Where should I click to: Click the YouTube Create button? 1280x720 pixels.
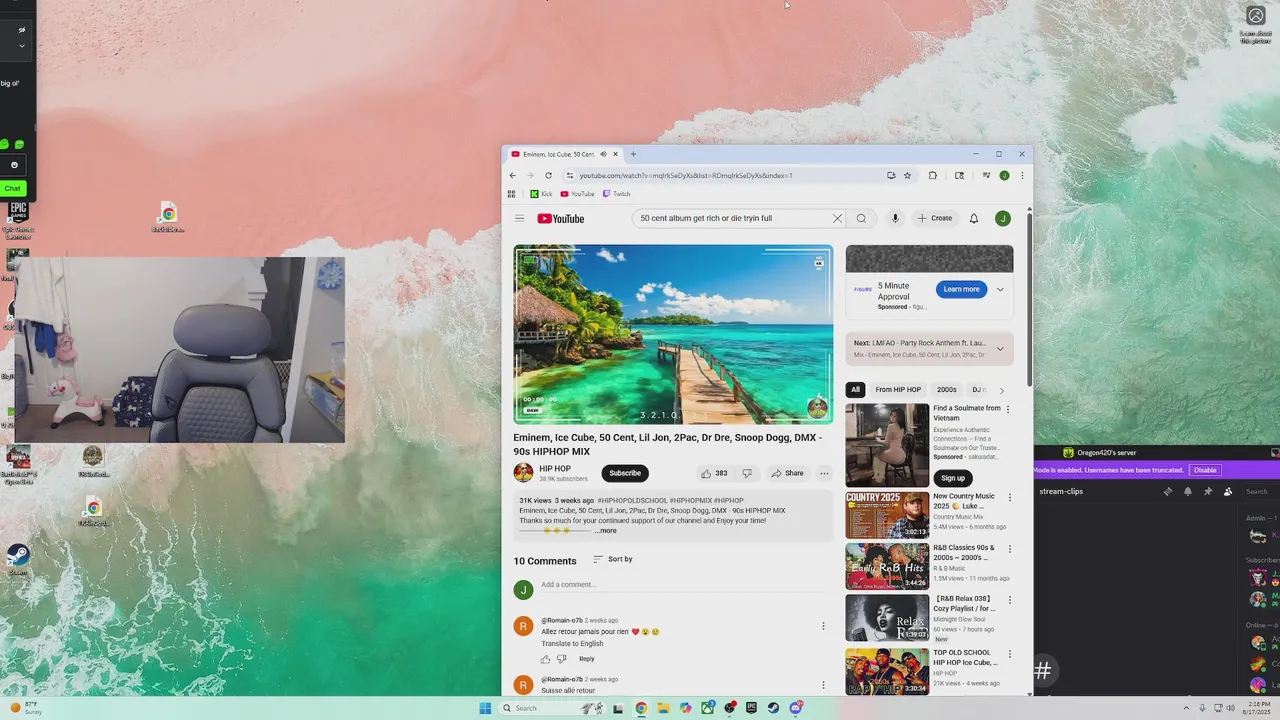click(x=935, y=218)
